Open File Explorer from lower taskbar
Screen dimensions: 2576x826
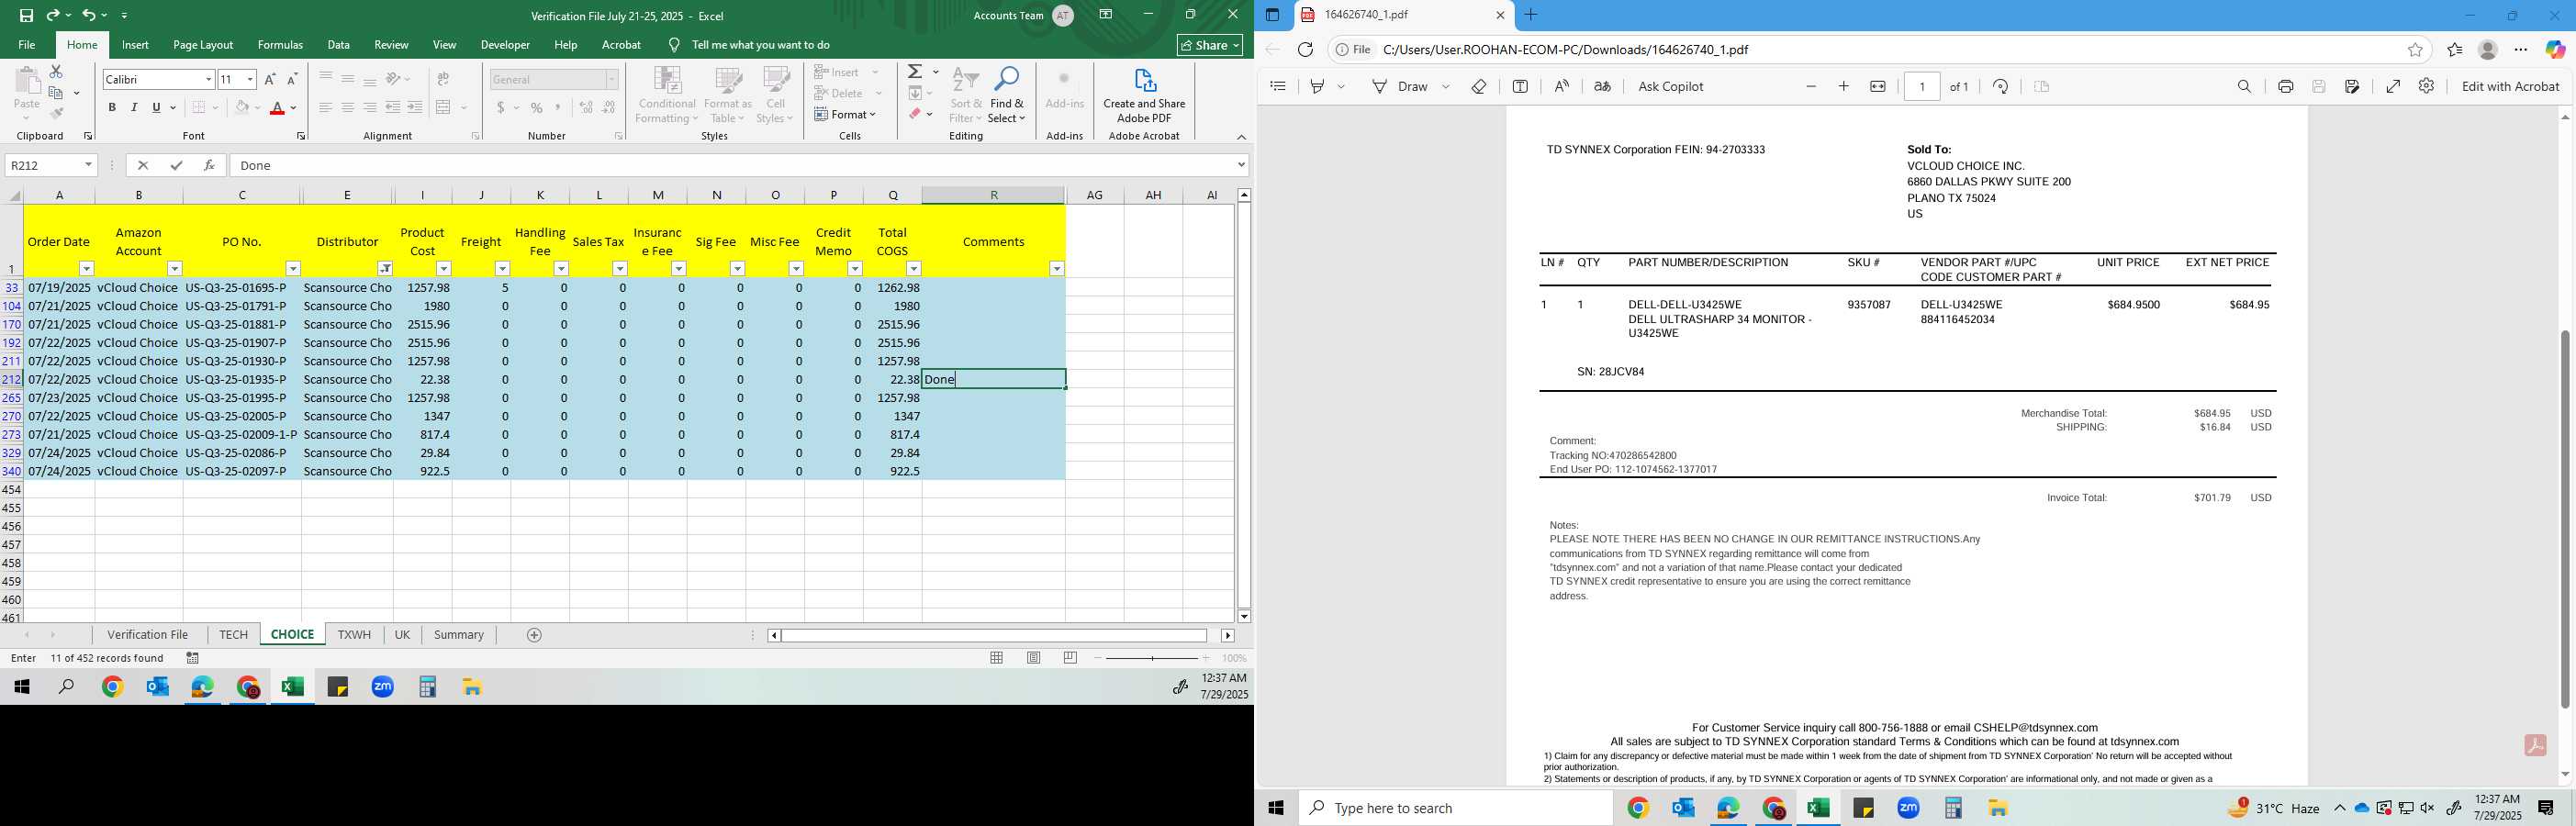coord(1998,808)
